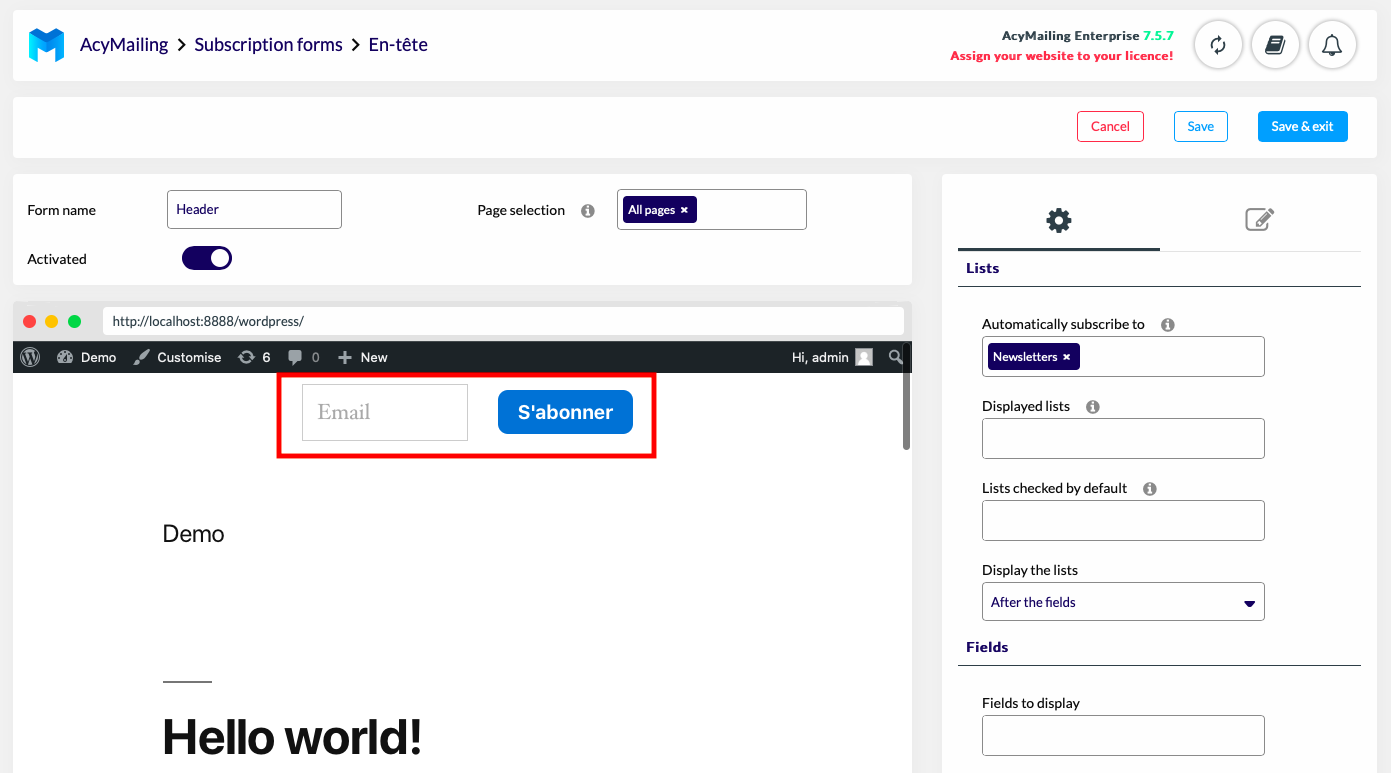
Task: Open the Displayed lists select field
Action: tap(1123, 439)
